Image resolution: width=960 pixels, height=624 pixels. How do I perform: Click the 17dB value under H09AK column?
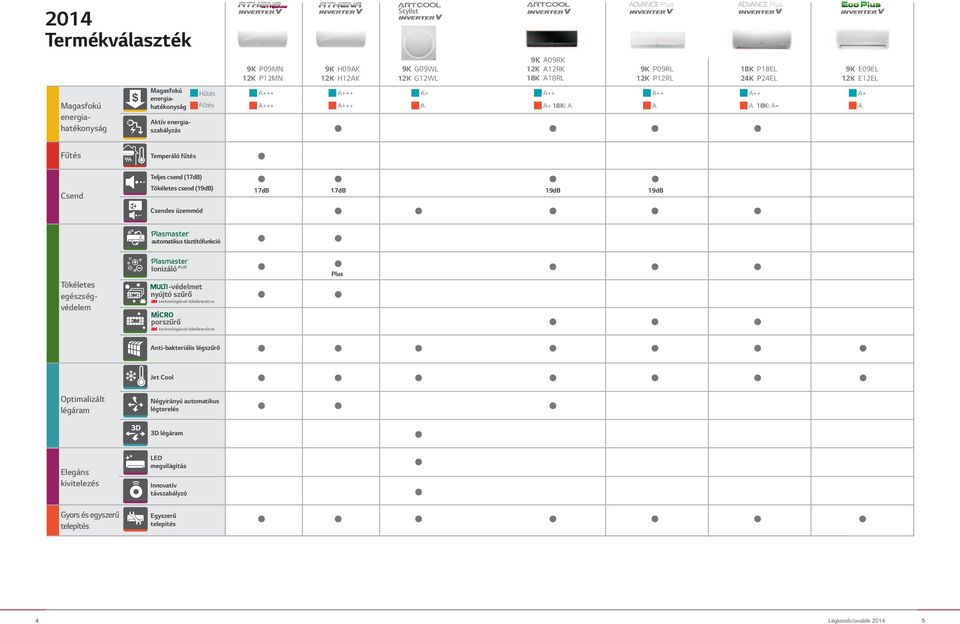click(x=338, y=190)
